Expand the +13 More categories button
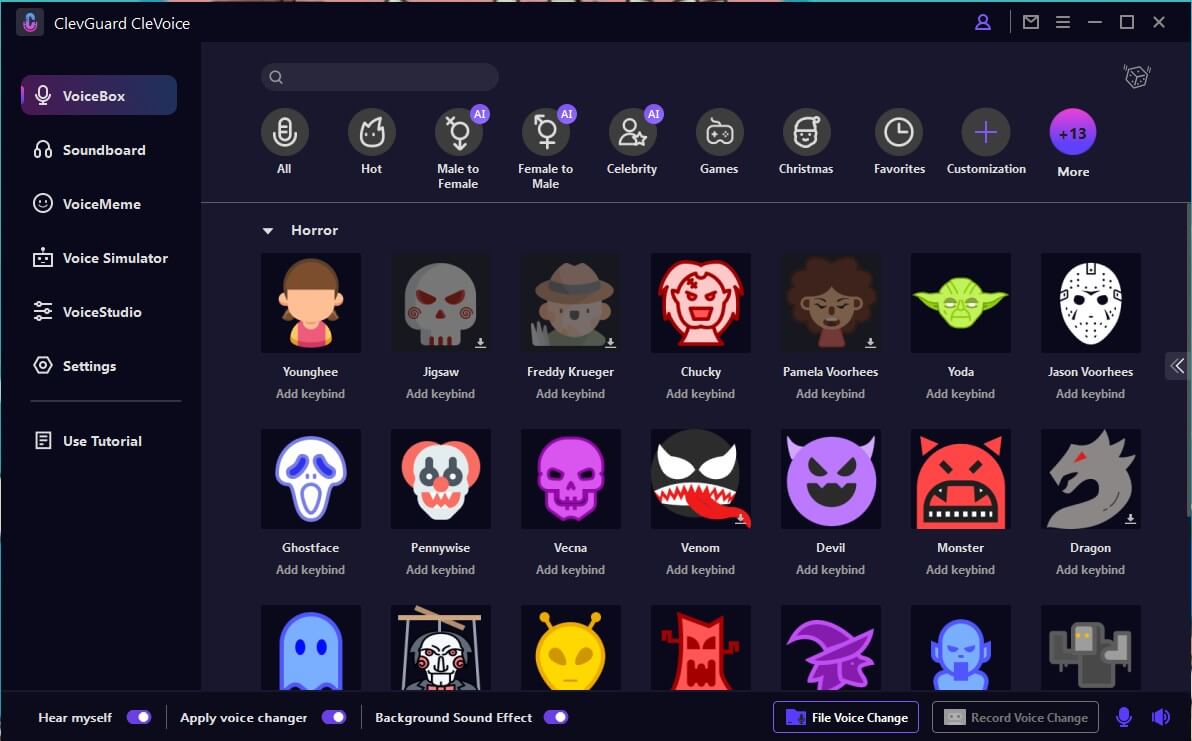Screen dimensions: 1192x741 tap(1073, 133)
